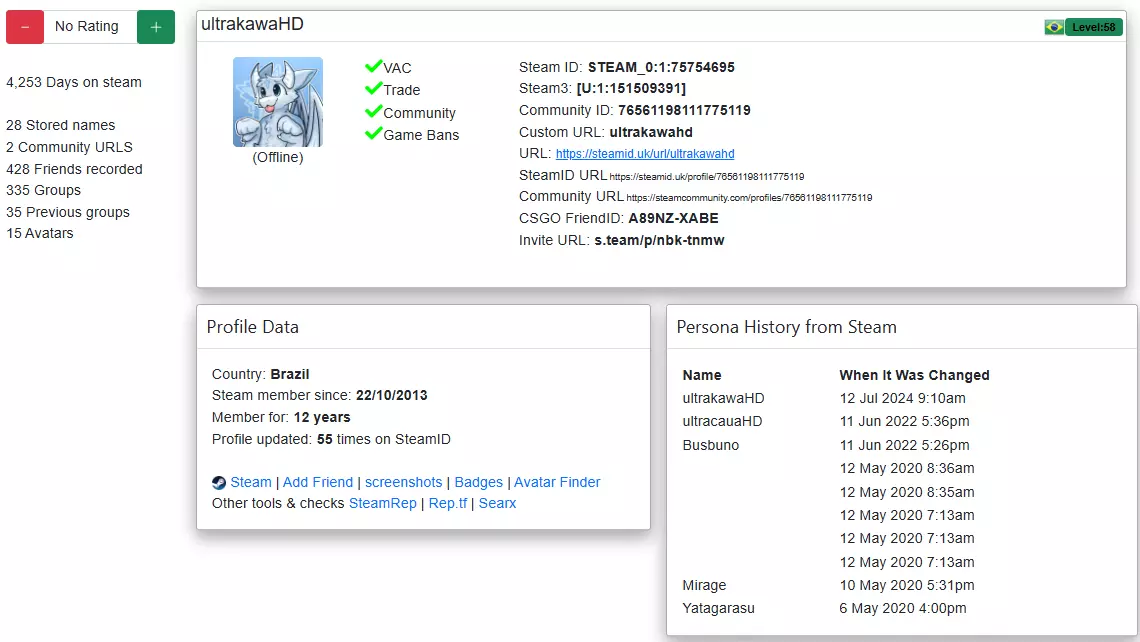Viewport: 1140px width, 642px height.
Task: Open the screenshots link
Action: point(404,482)
